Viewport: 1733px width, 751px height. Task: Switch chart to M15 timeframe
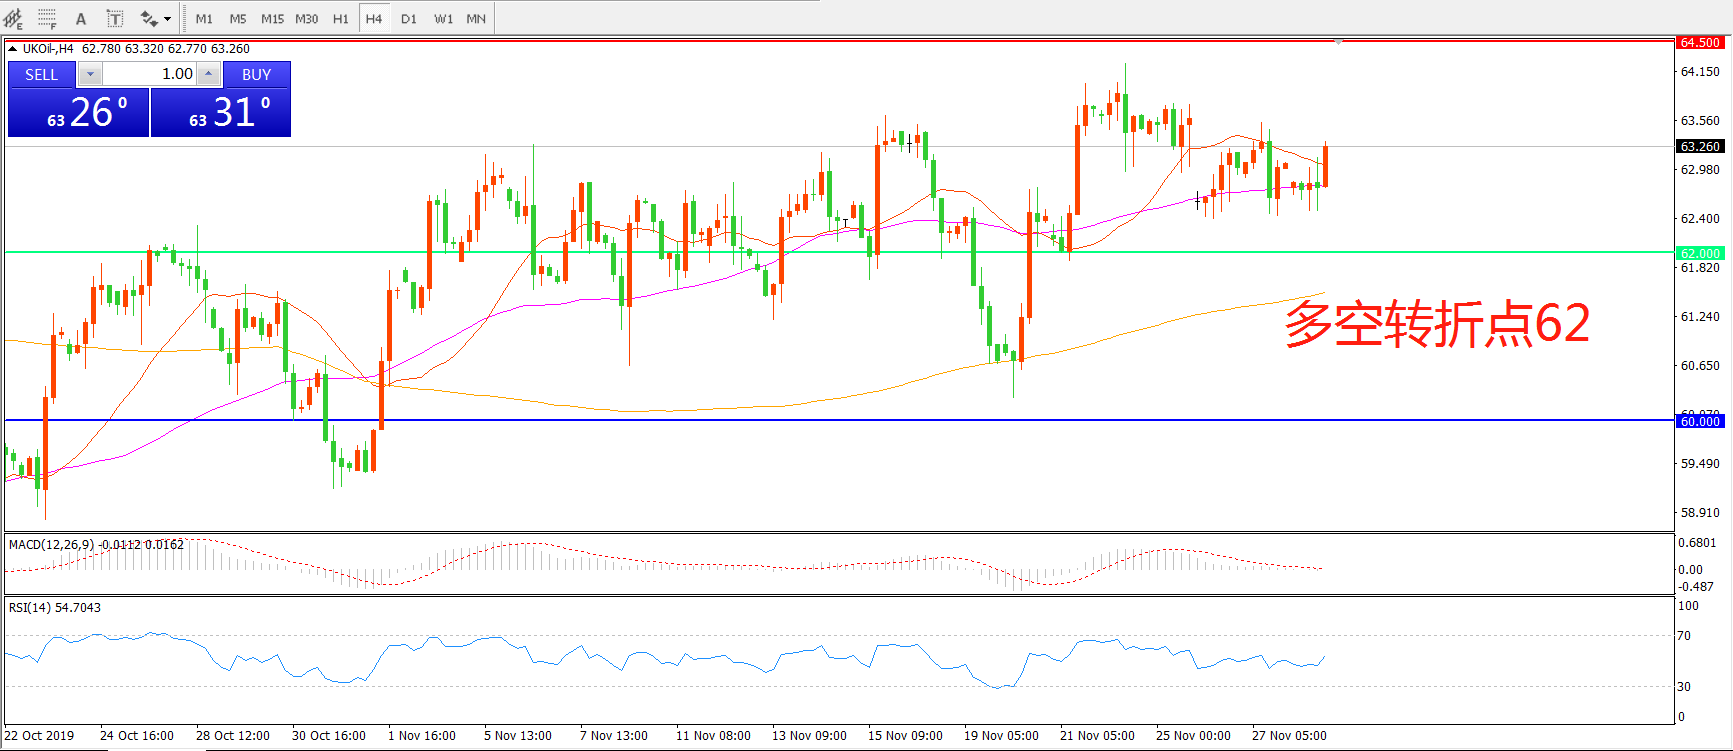(x=272, y=18)
